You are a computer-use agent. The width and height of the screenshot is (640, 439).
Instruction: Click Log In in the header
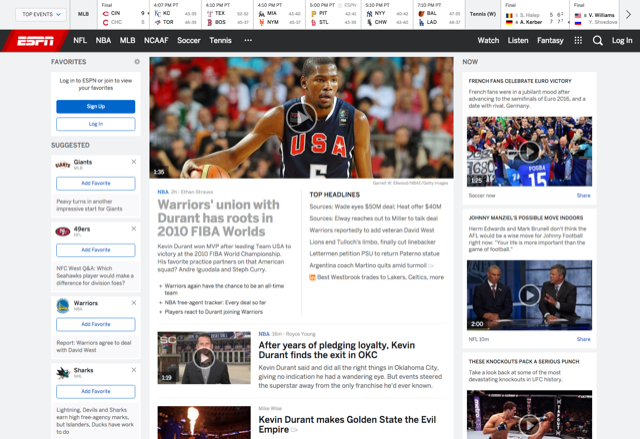pyautogui.click(x=622, y=40)
